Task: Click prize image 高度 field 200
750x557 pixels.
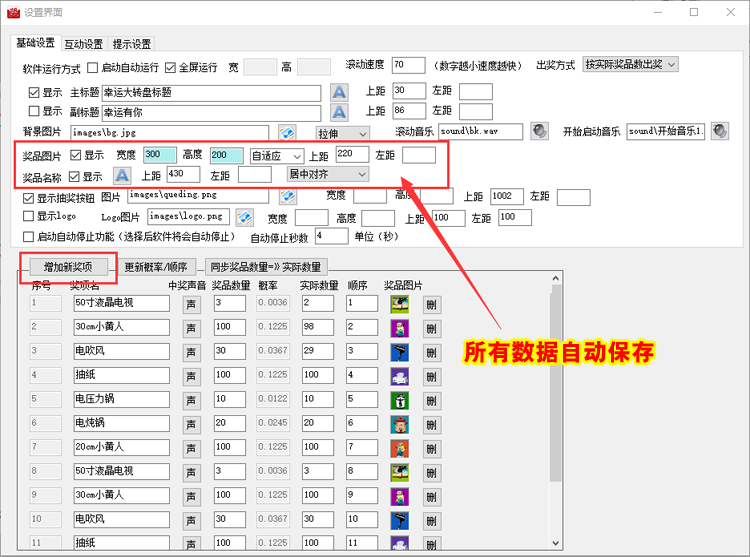Action: (227, 155)
